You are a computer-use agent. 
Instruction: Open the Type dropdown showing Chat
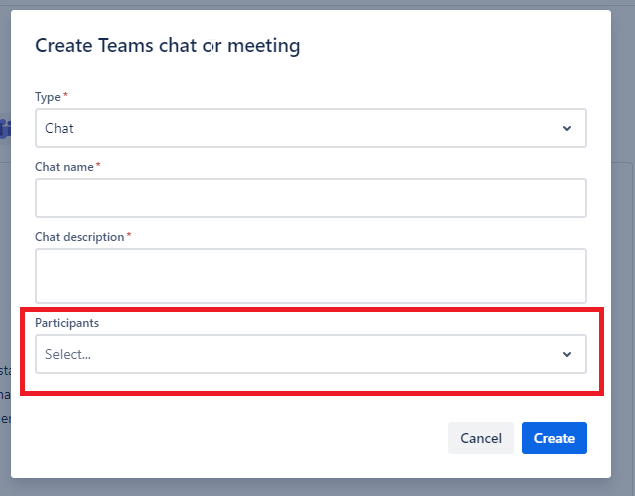tap(311, 128)
